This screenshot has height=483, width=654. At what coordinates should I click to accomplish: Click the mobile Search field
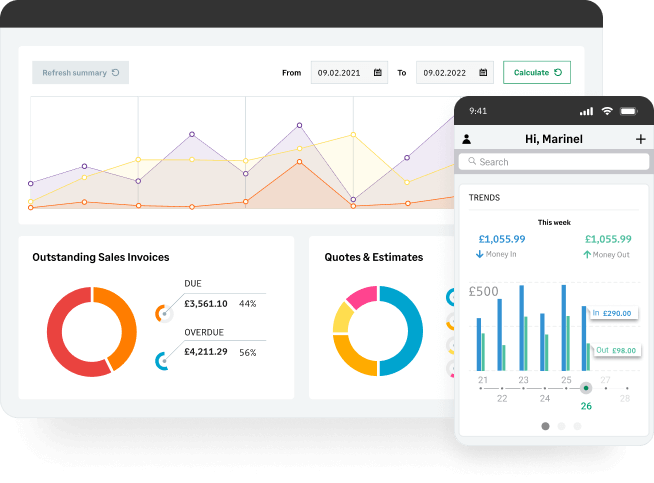click(554, 162)
